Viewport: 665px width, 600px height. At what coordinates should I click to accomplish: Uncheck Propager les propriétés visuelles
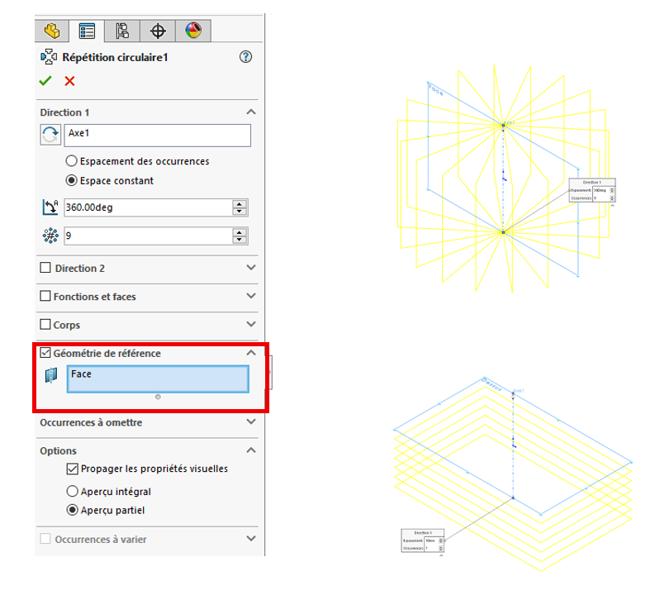(x=71, y=468)
